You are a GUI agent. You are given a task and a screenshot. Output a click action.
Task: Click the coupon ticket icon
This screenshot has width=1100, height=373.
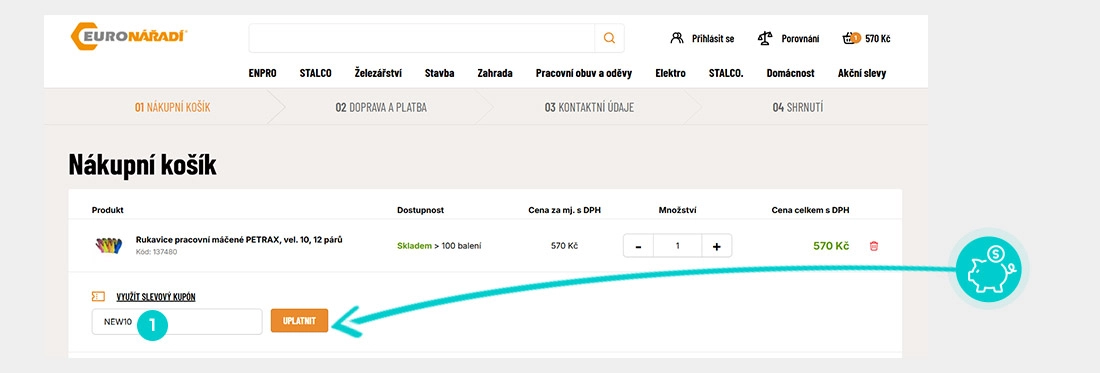coord(98,297)
